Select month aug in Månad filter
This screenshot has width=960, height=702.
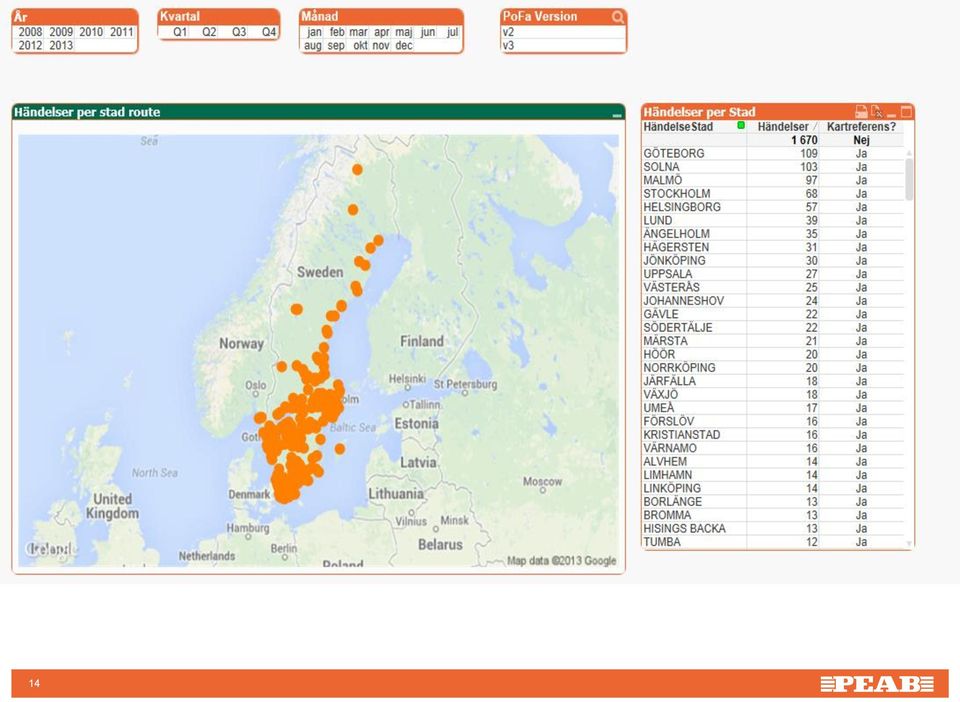(x=313, y=45)
